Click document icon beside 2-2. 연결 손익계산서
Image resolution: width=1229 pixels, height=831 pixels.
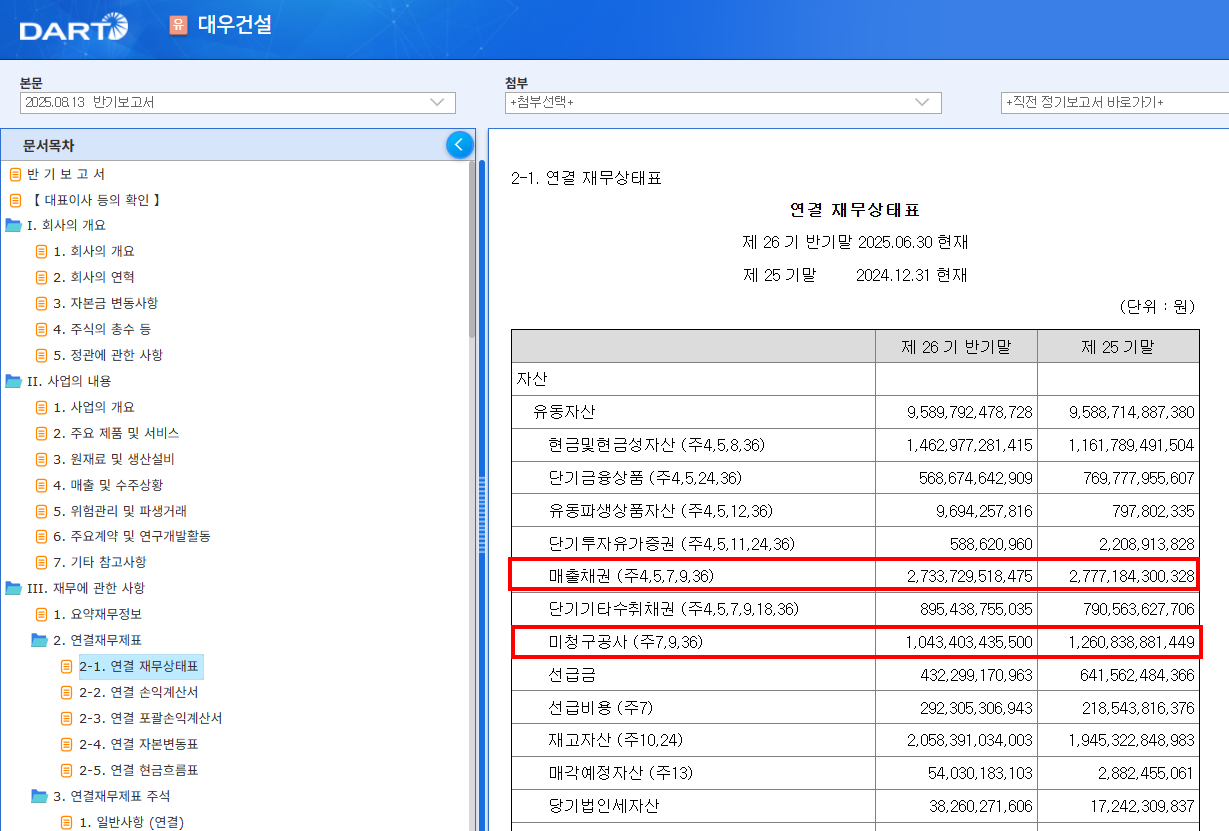pos(67,692)
